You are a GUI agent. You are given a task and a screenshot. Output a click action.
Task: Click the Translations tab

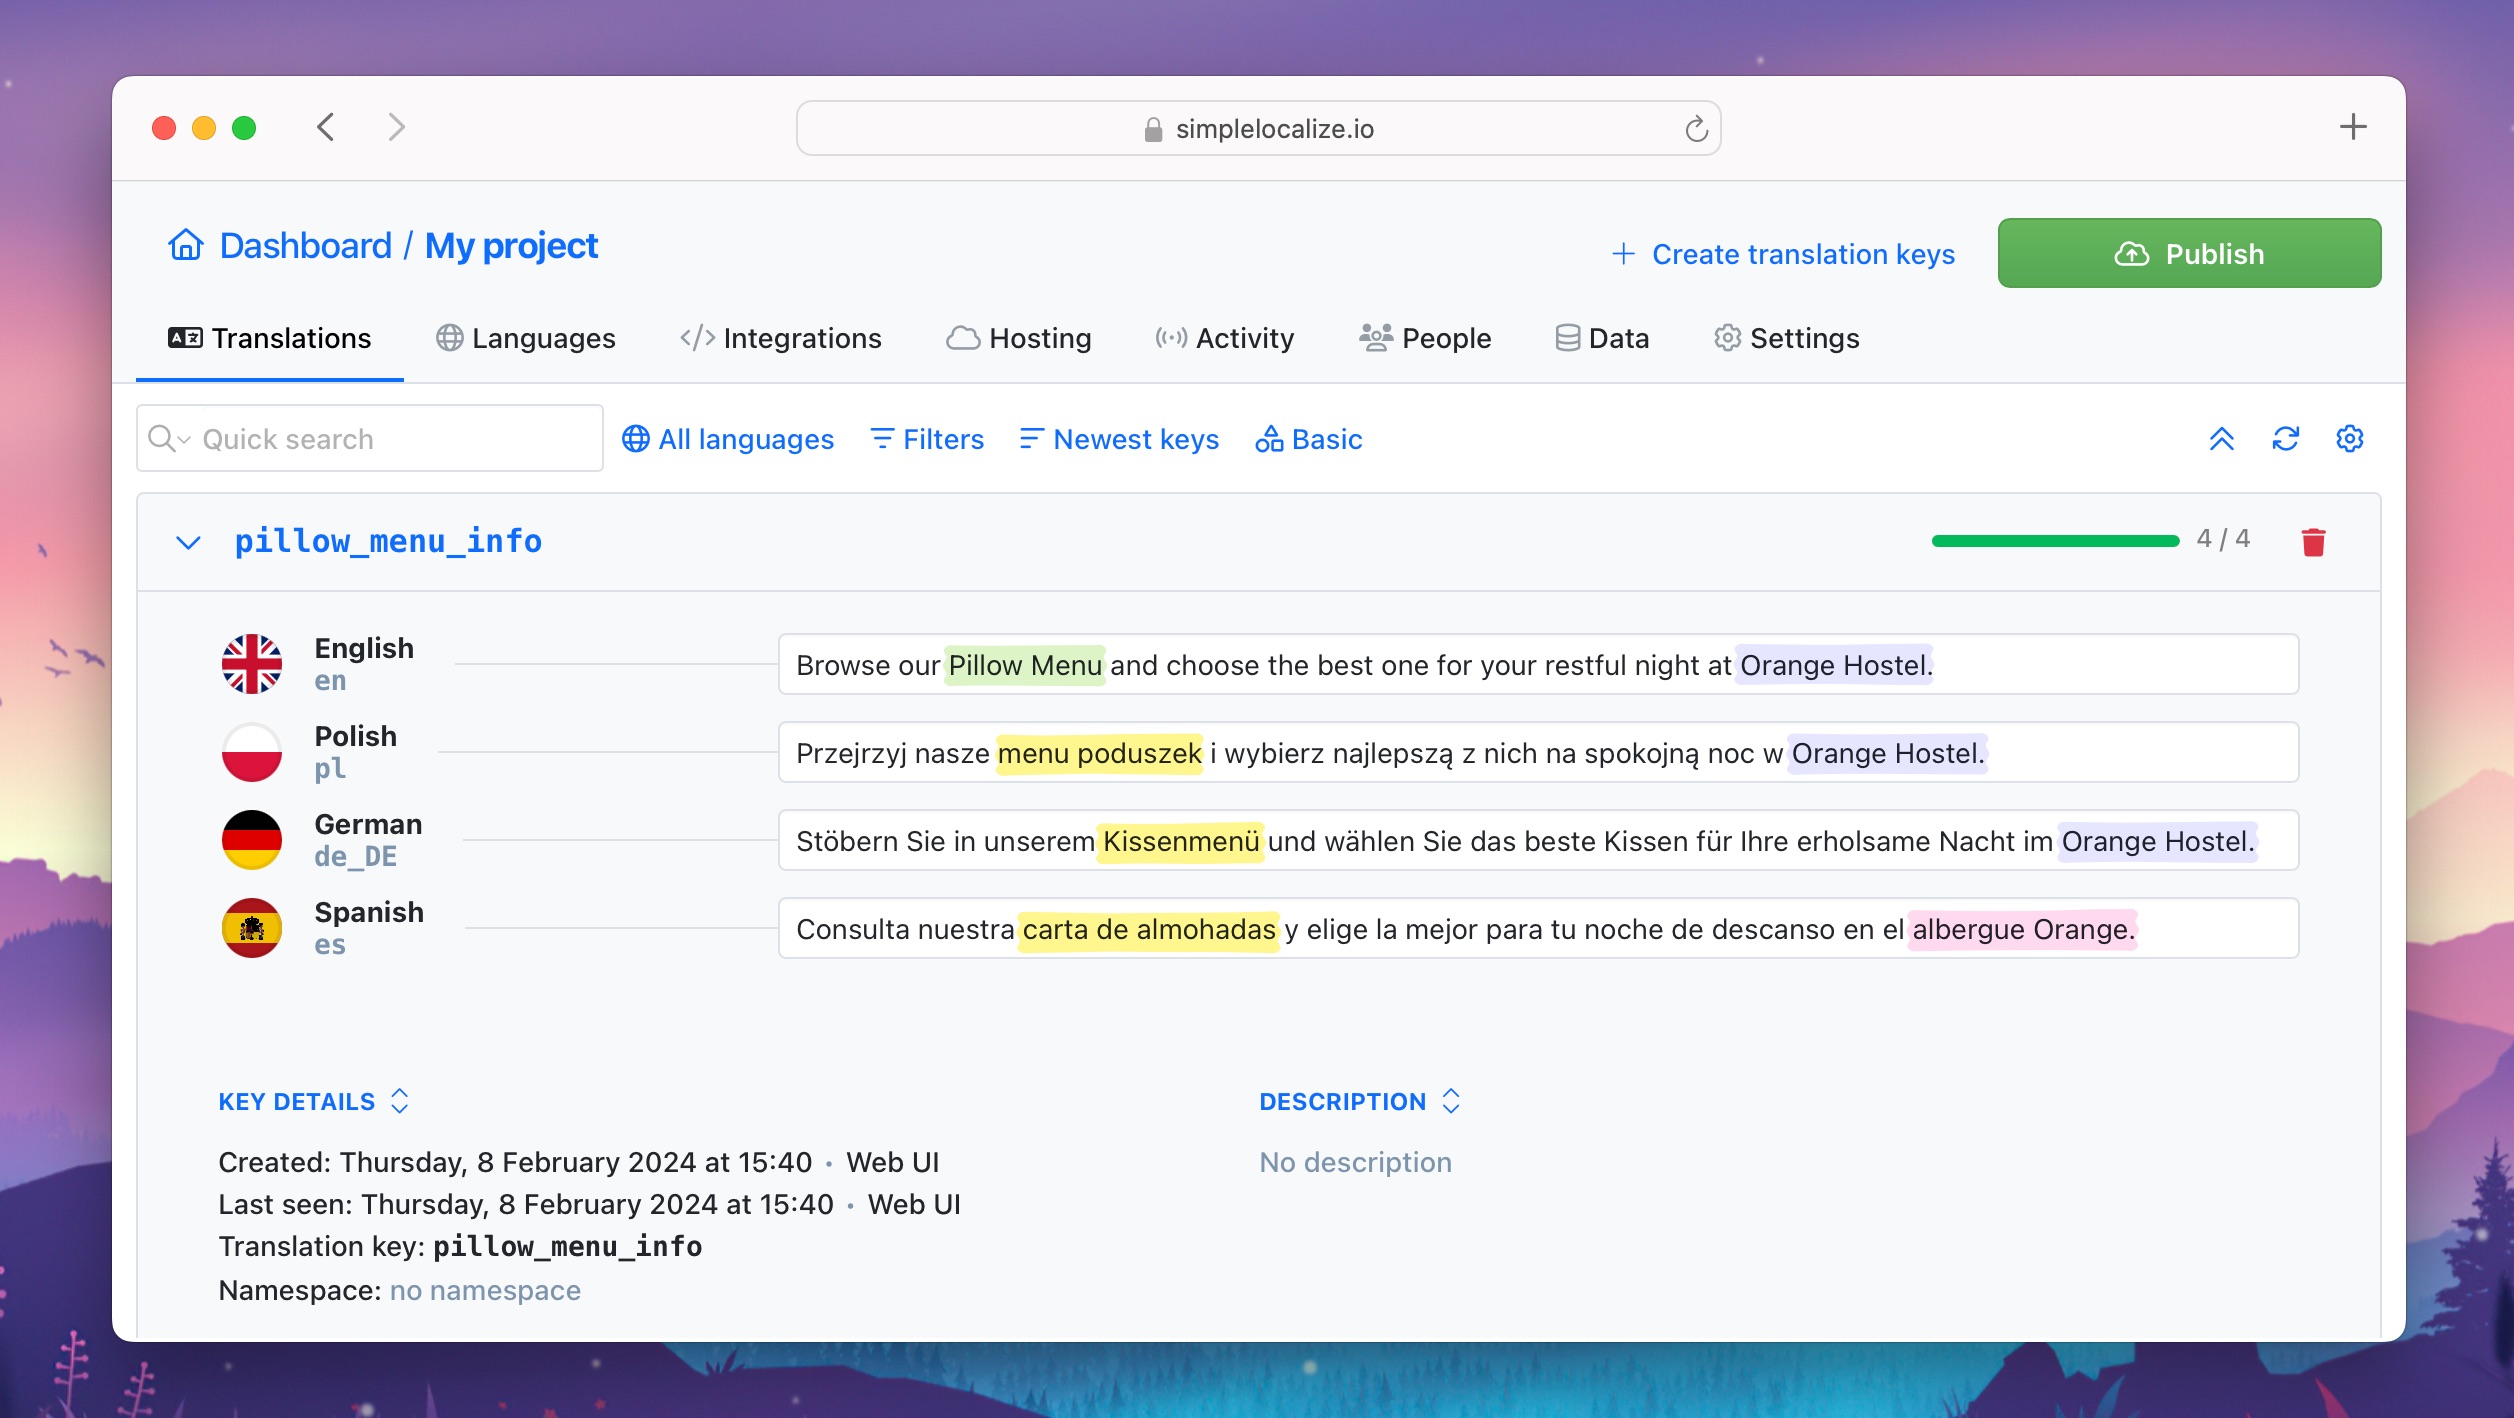pos(269,337)
